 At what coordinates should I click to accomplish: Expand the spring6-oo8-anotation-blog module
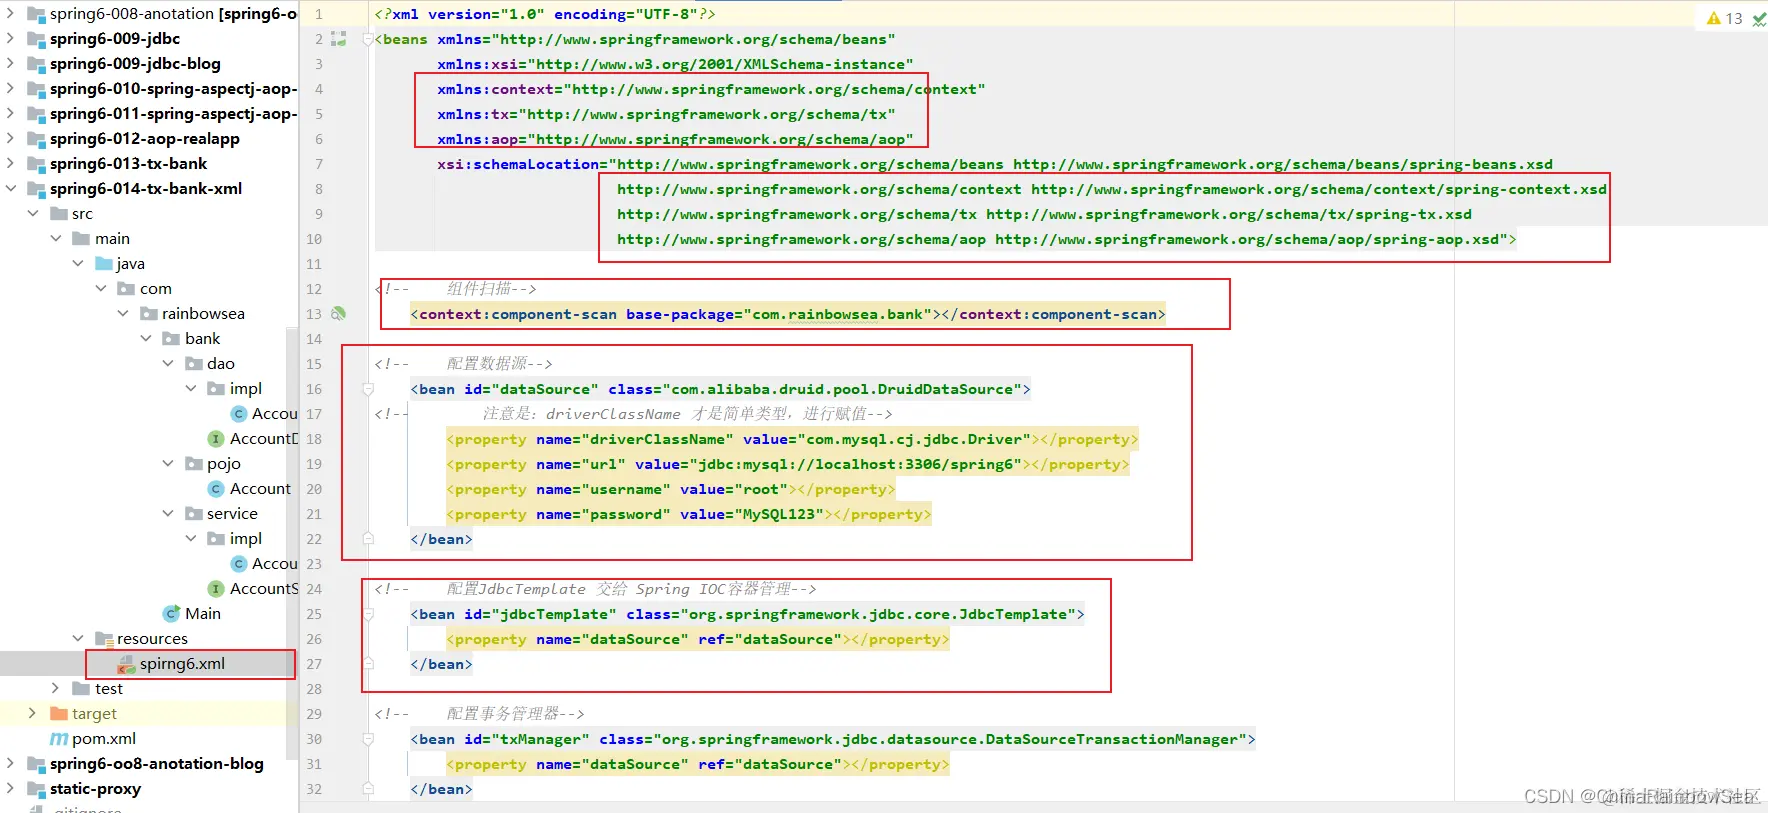tap(10, 763)
